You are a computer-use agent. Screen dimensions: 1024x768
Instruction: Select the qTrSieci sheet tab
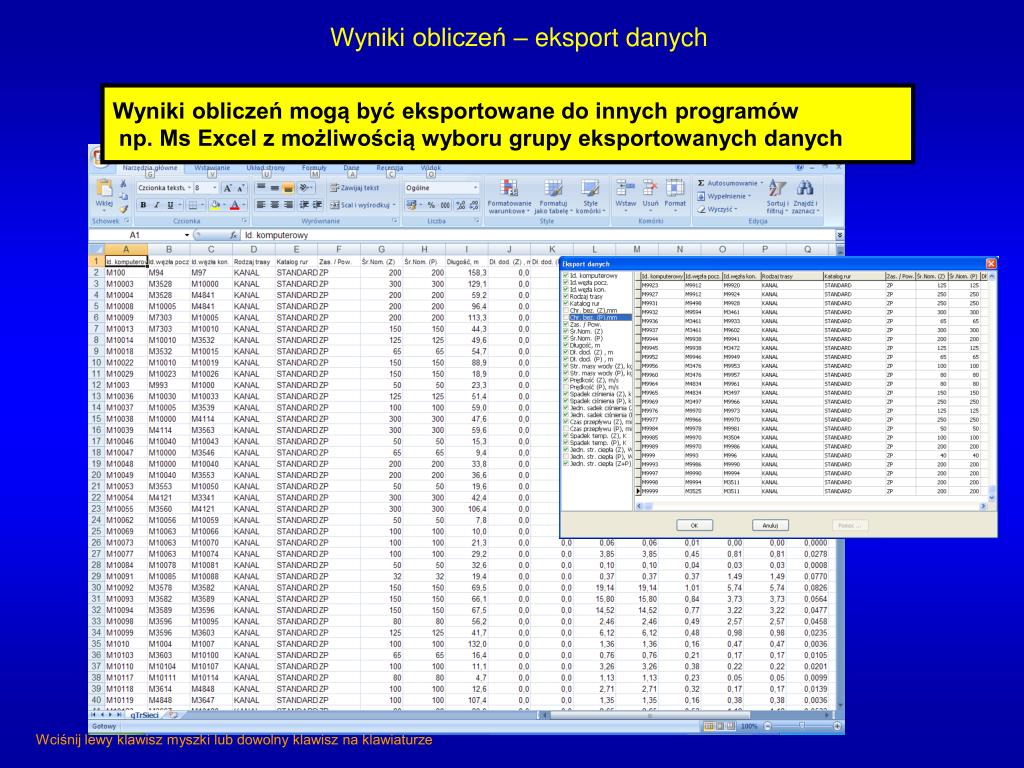144,716
